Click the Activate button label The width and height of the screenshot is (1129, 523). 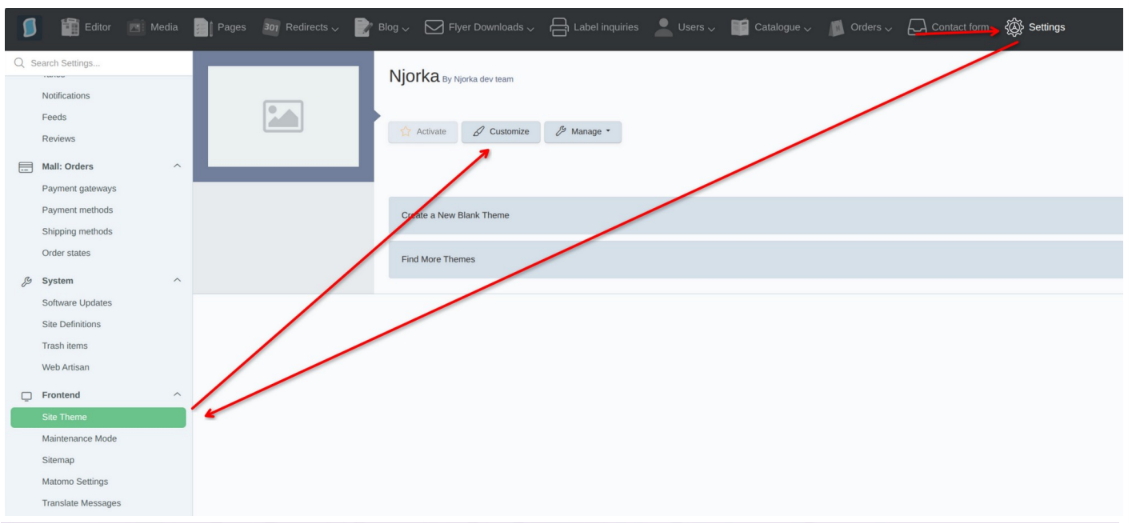(x=431, y=132)
